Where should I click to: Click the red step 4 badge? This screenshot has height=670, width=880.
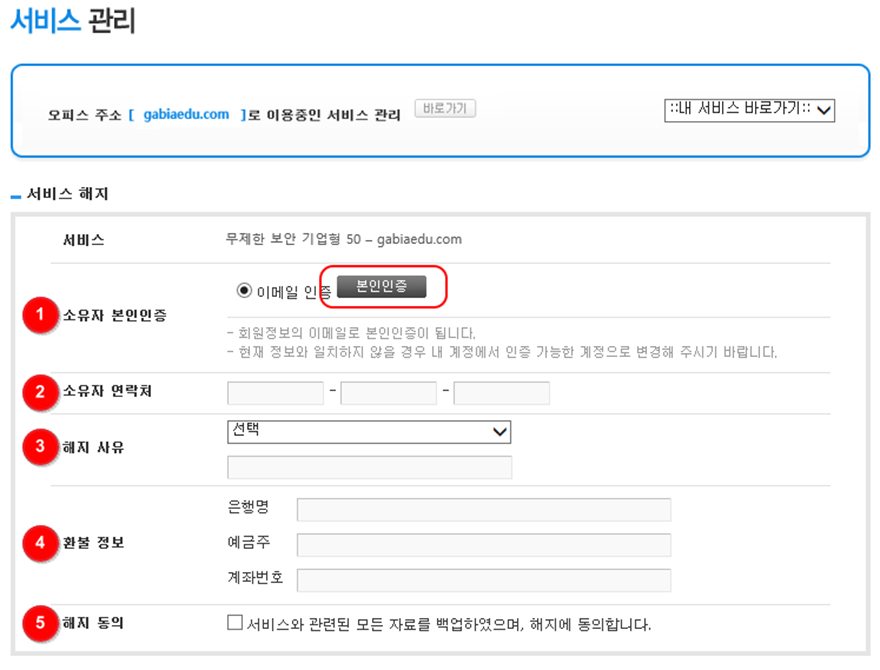pyautogui.click(x=40, y=543)
